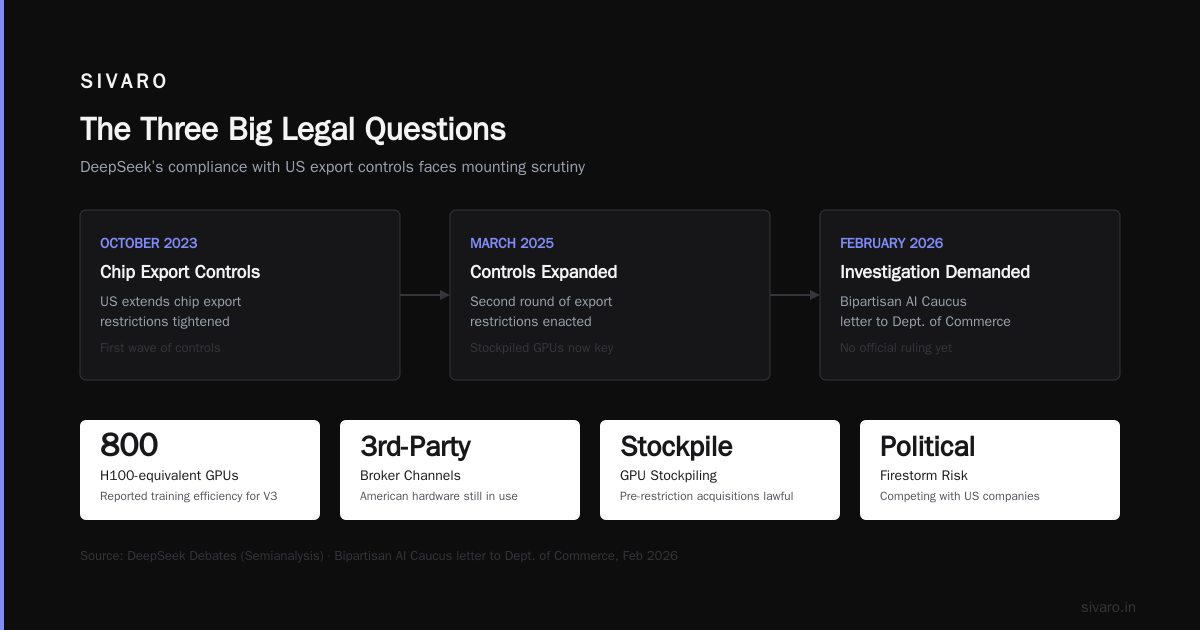Click the "First wave of controls" note
1200x630 pixels.
(x=160, y=348)
